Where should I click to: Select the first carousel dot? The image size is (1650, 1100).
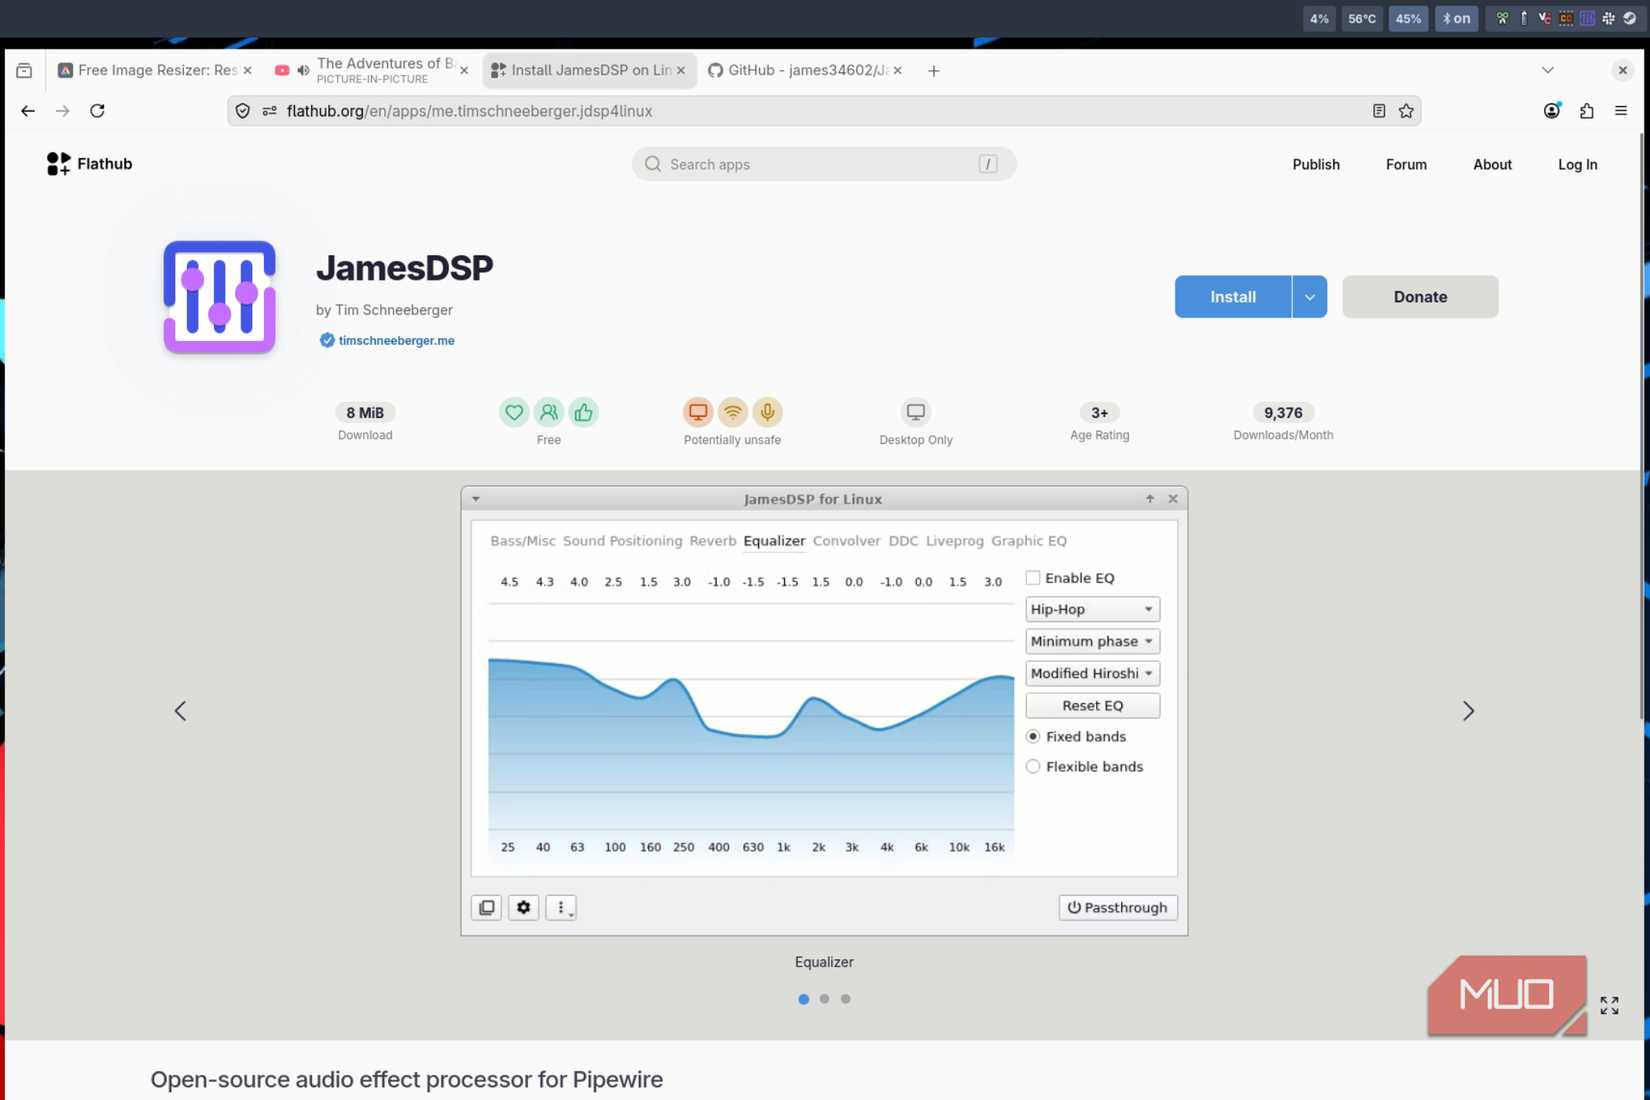tap(803, 999)
